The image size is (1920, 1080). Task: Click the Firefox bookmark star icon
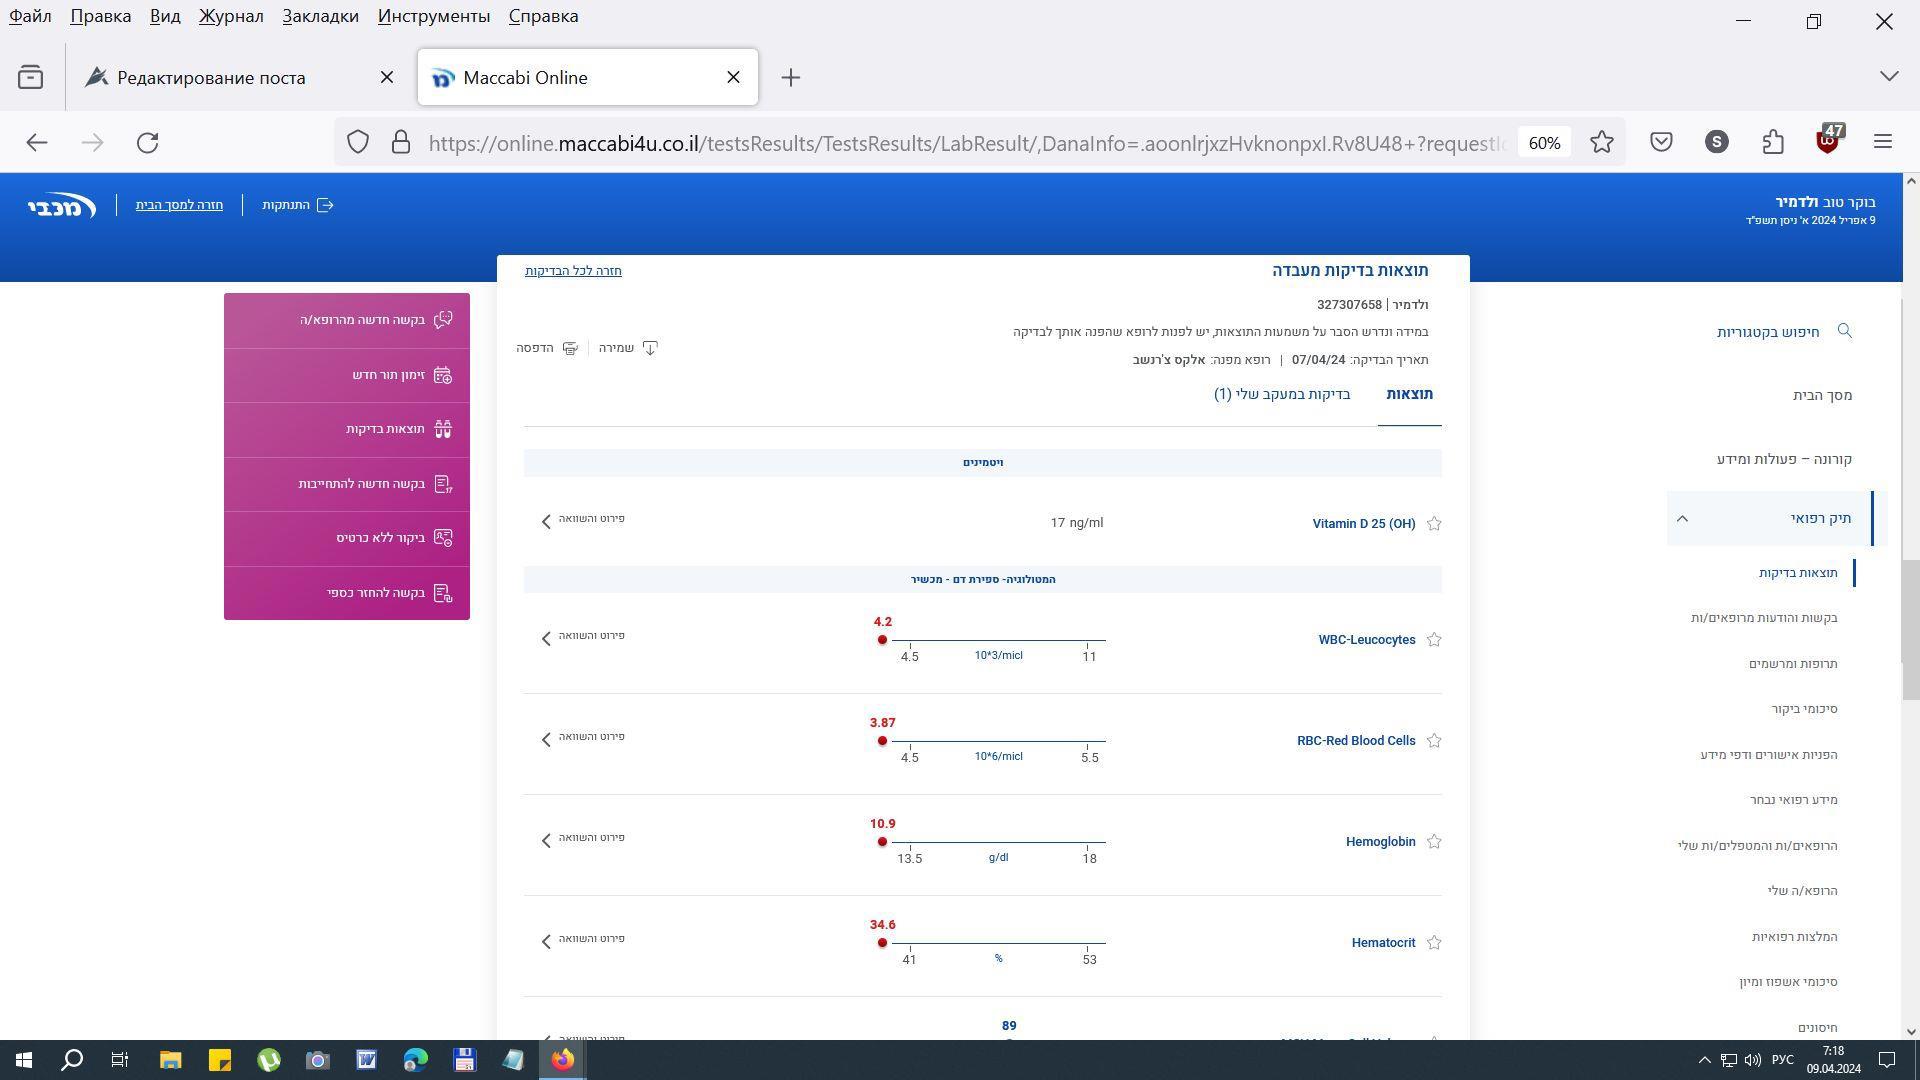tap(1602, 142)
